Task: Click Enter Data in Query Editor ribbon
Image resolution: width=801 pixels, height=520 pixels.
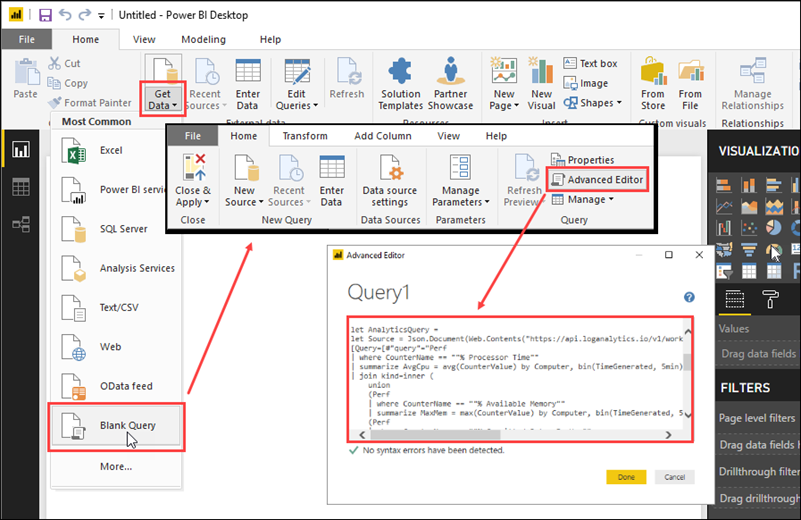Action: tap(332, 180)
